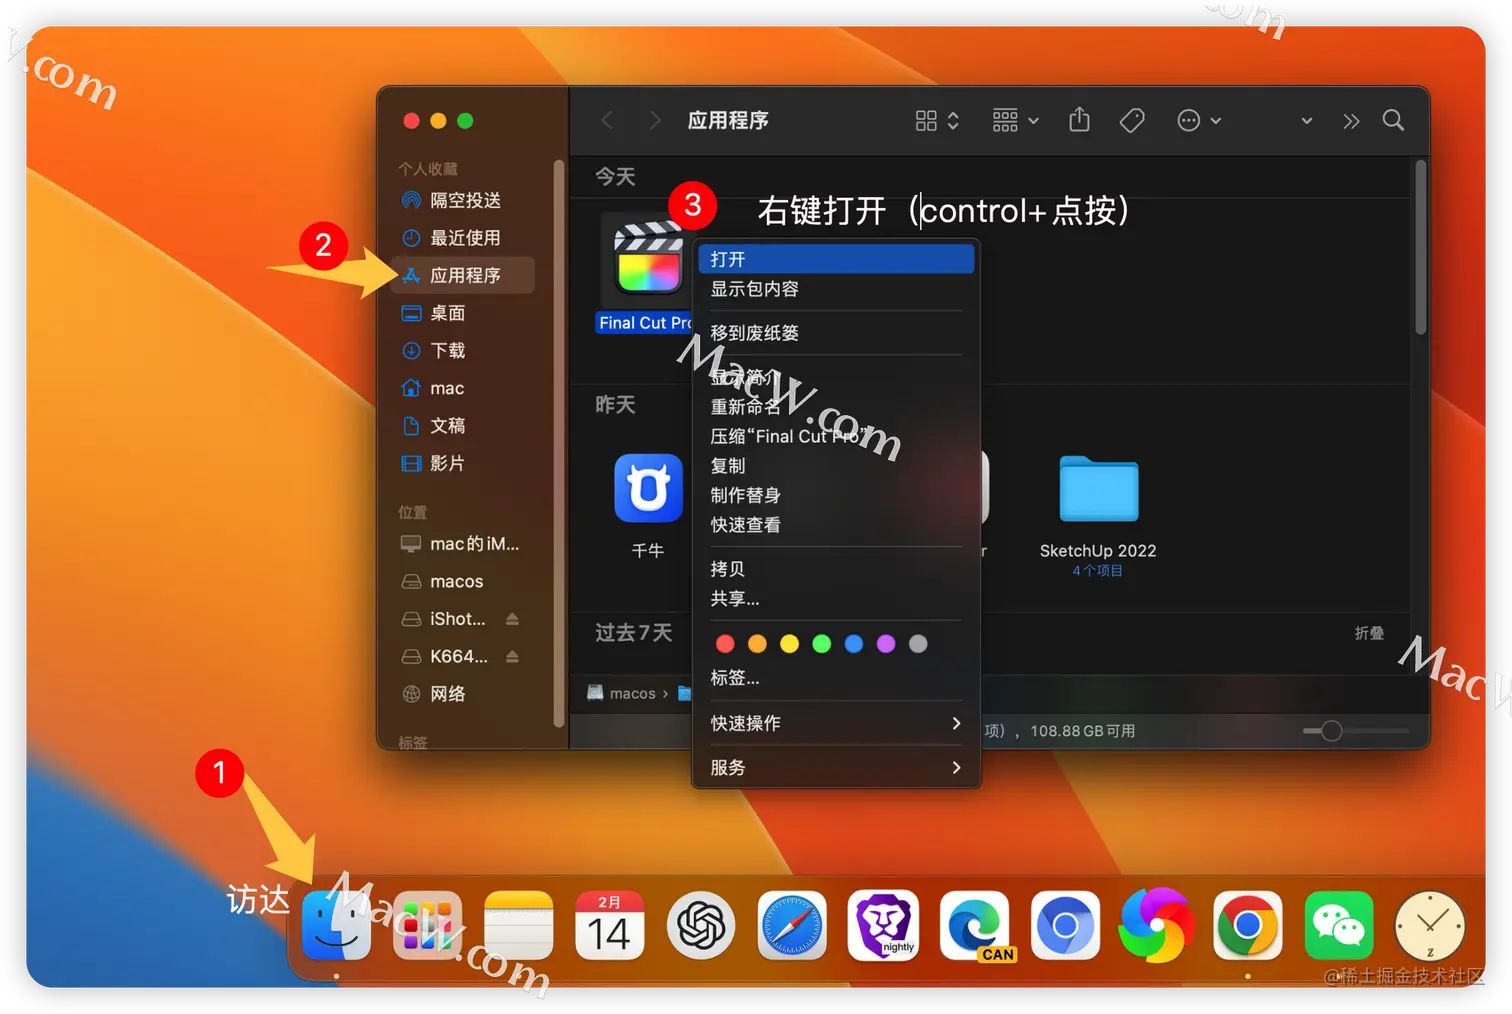Open the clock app in Dock
Image resolution: width=1512 pixels, height=1014 pixels.
[x=1430, y=926]
